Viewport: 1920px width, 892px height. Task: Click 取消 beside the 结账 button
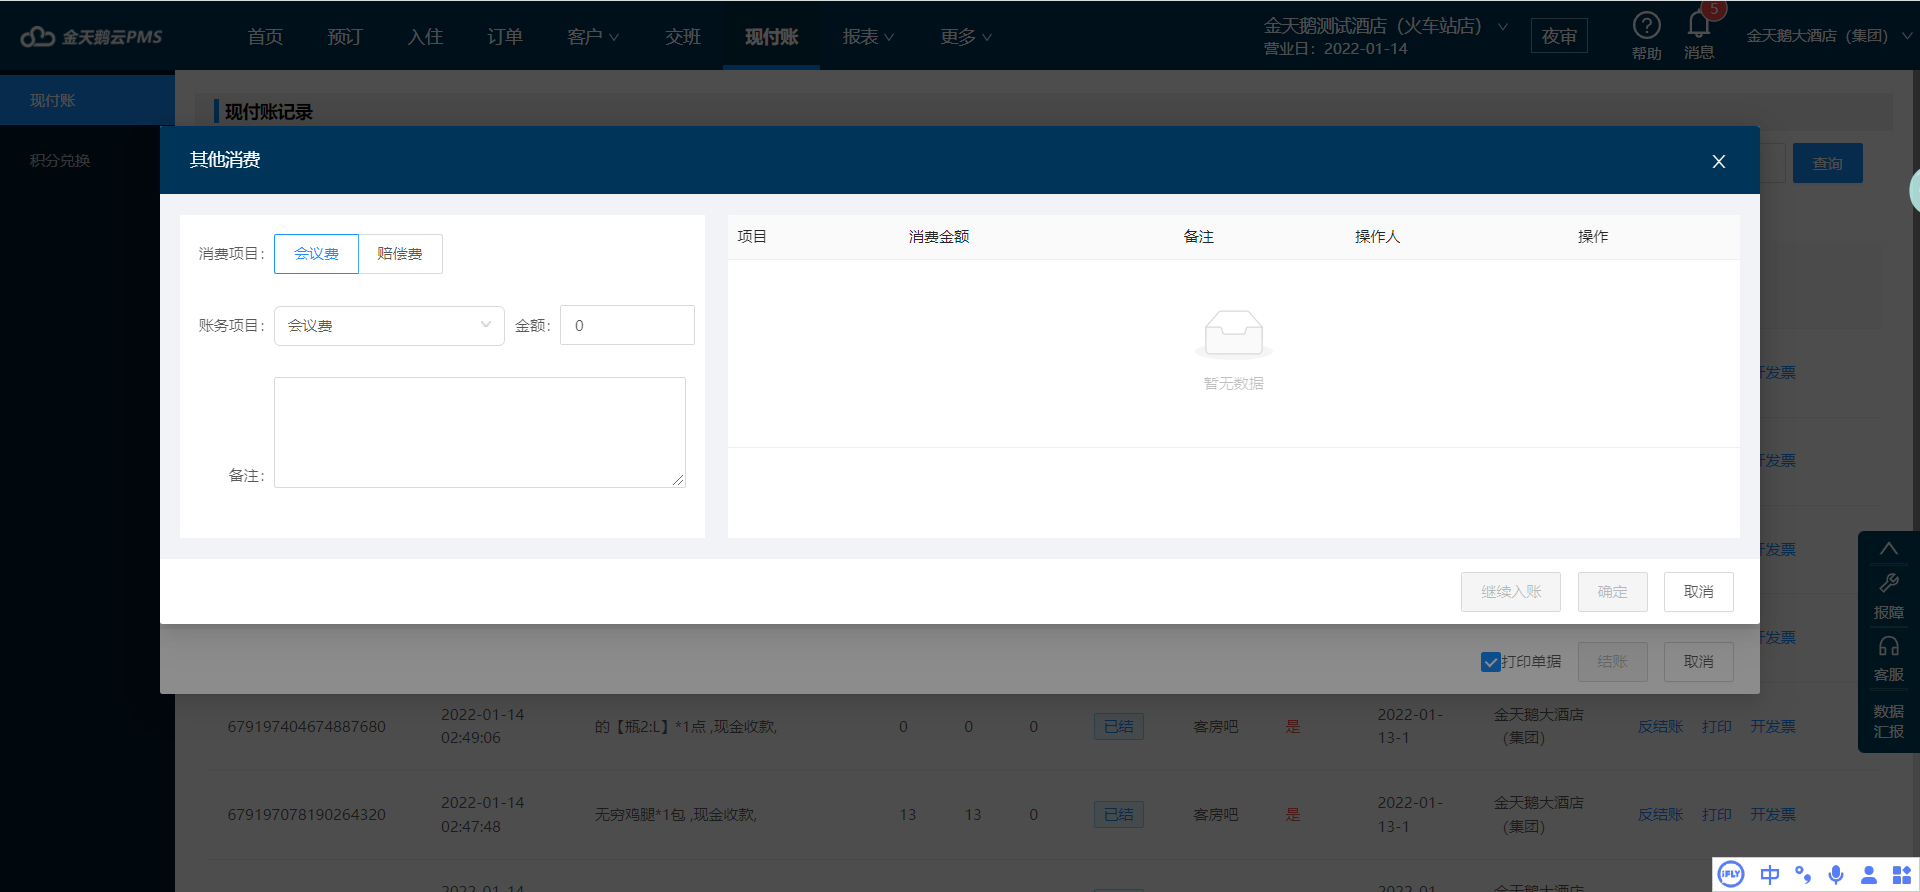1698,662
